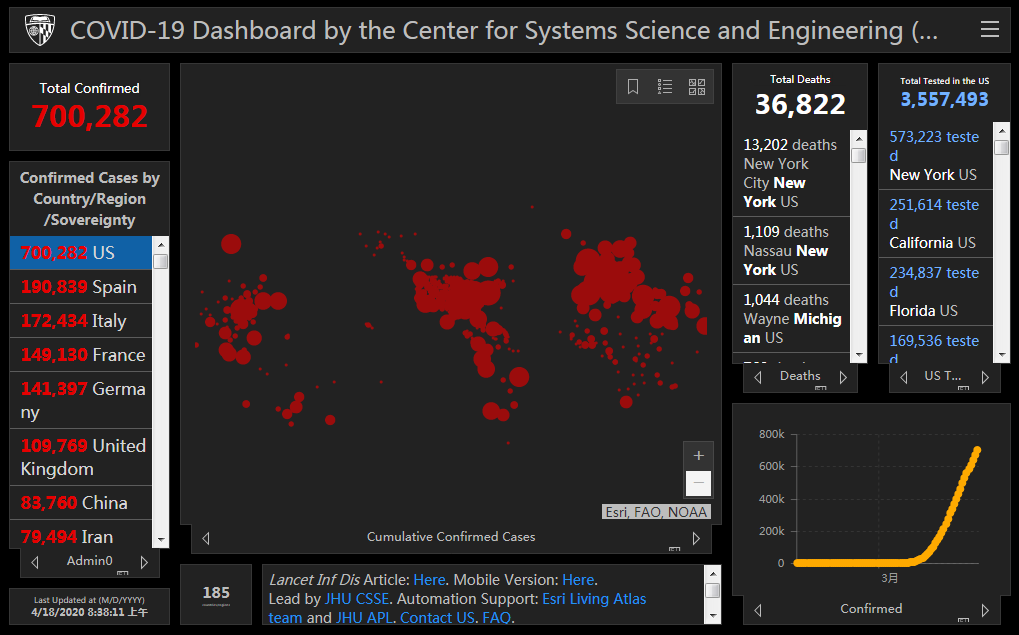Select Italy in confirmed cases list

pos(80,321)
